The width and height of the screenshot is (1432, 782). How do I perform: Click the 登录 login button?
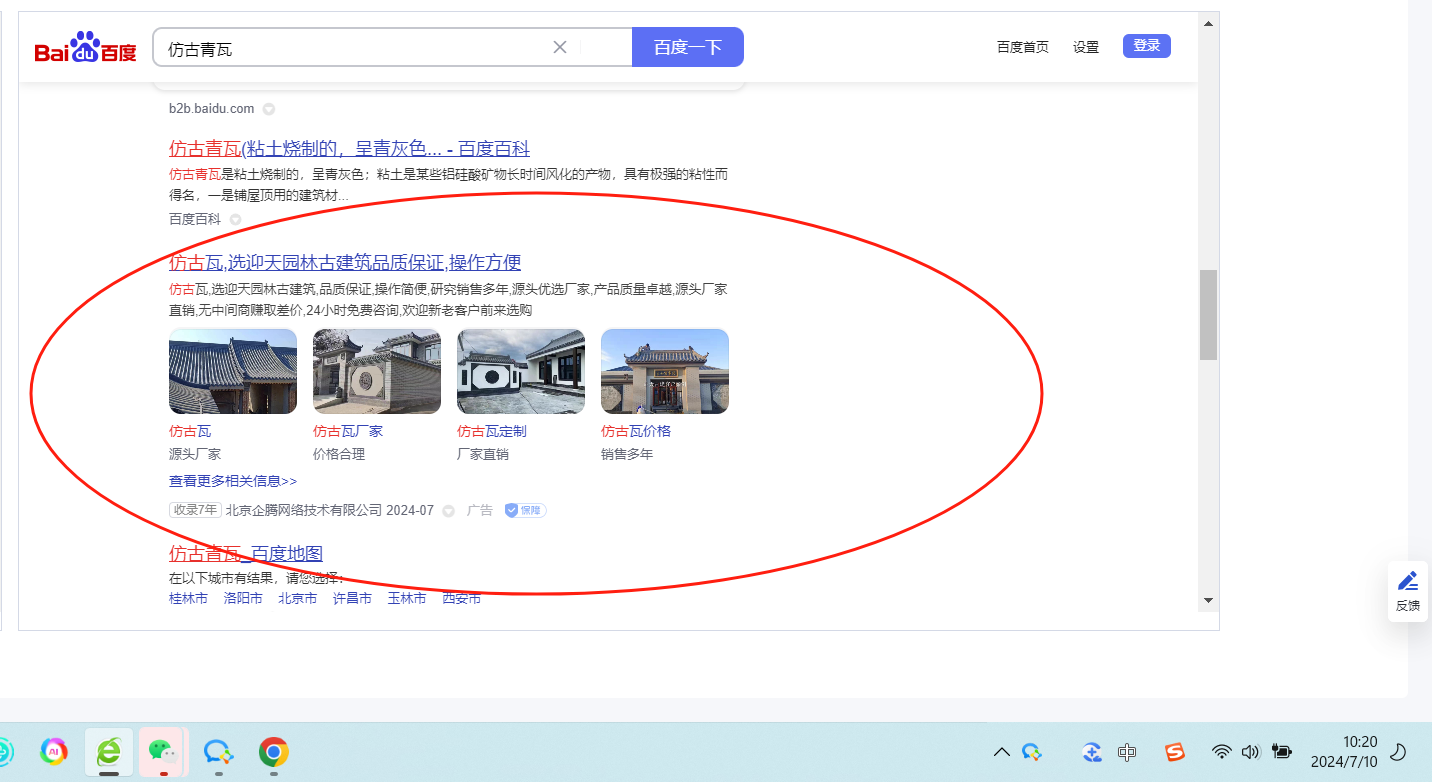tap(1146, 46)
